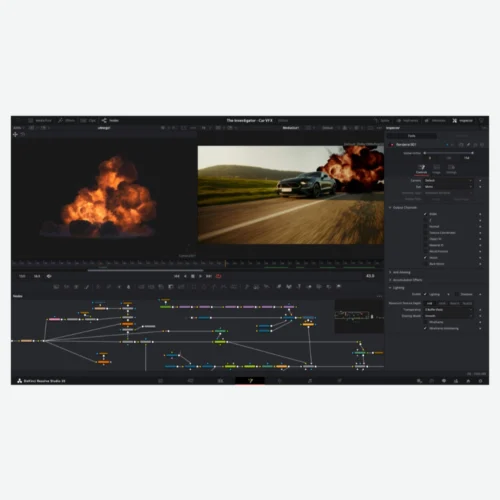Open the Project Manager home icon
This screenshot has height=500, width=500.
(x=468, y=381)
